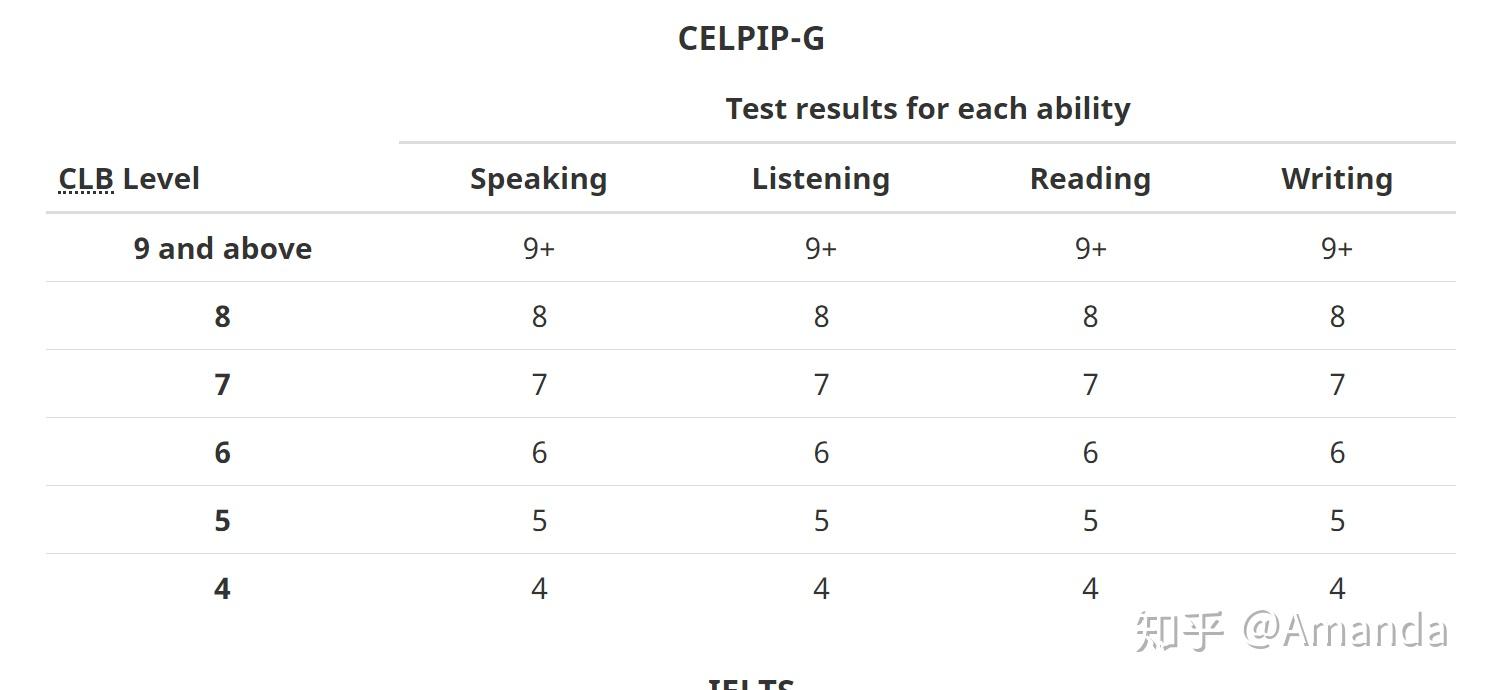
Task: Click the CLB abbreviation in header
Action: click(x=86, y=179)
